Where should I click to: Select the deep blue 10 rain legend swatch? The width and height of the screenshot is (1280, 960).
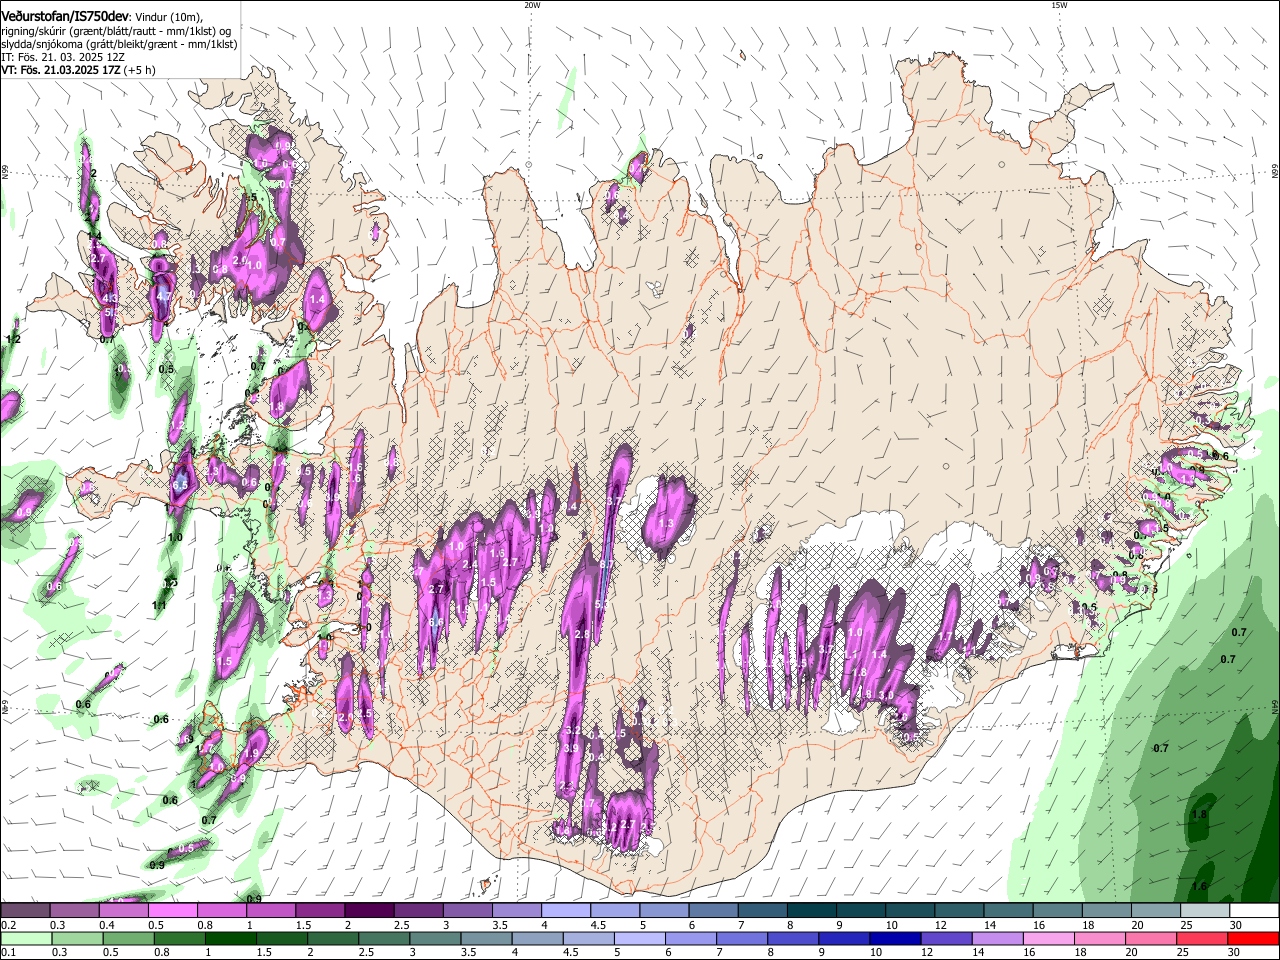pos(895,938)
